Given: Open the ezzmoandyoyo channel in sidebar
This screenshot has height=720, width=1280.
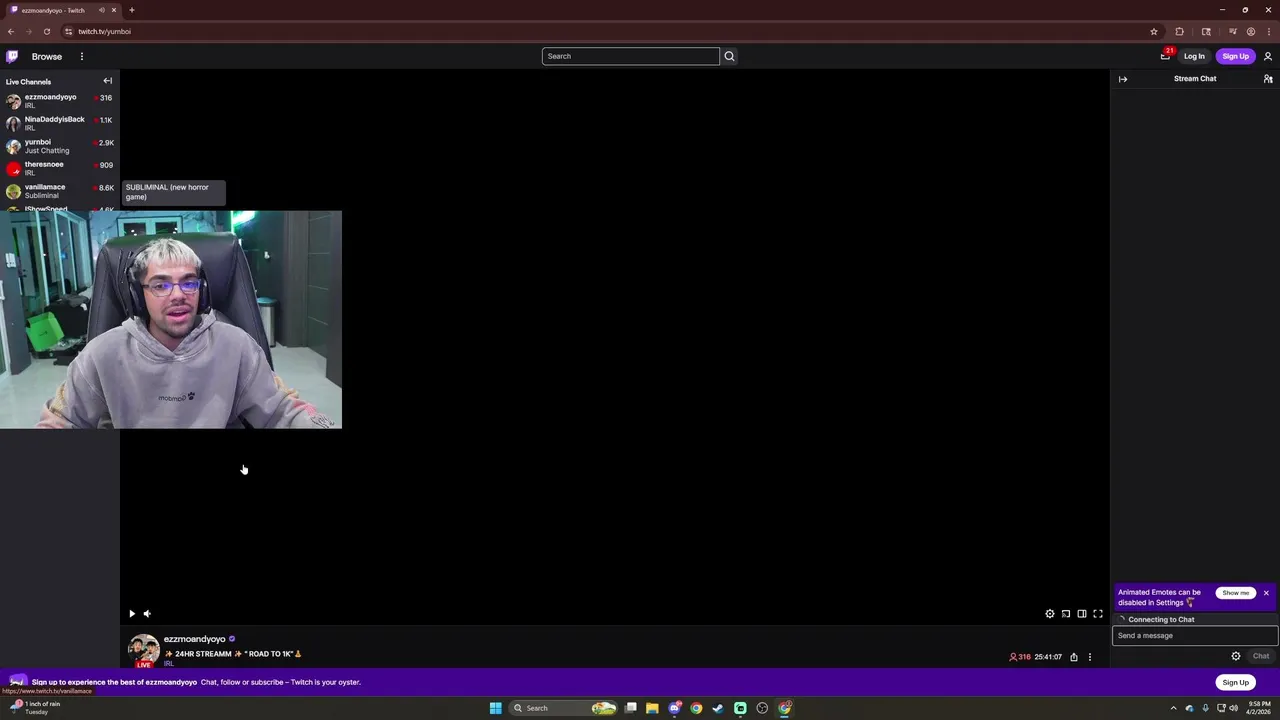Looking at the screenshot, I should pyautogui.click(x=58, y=101).
